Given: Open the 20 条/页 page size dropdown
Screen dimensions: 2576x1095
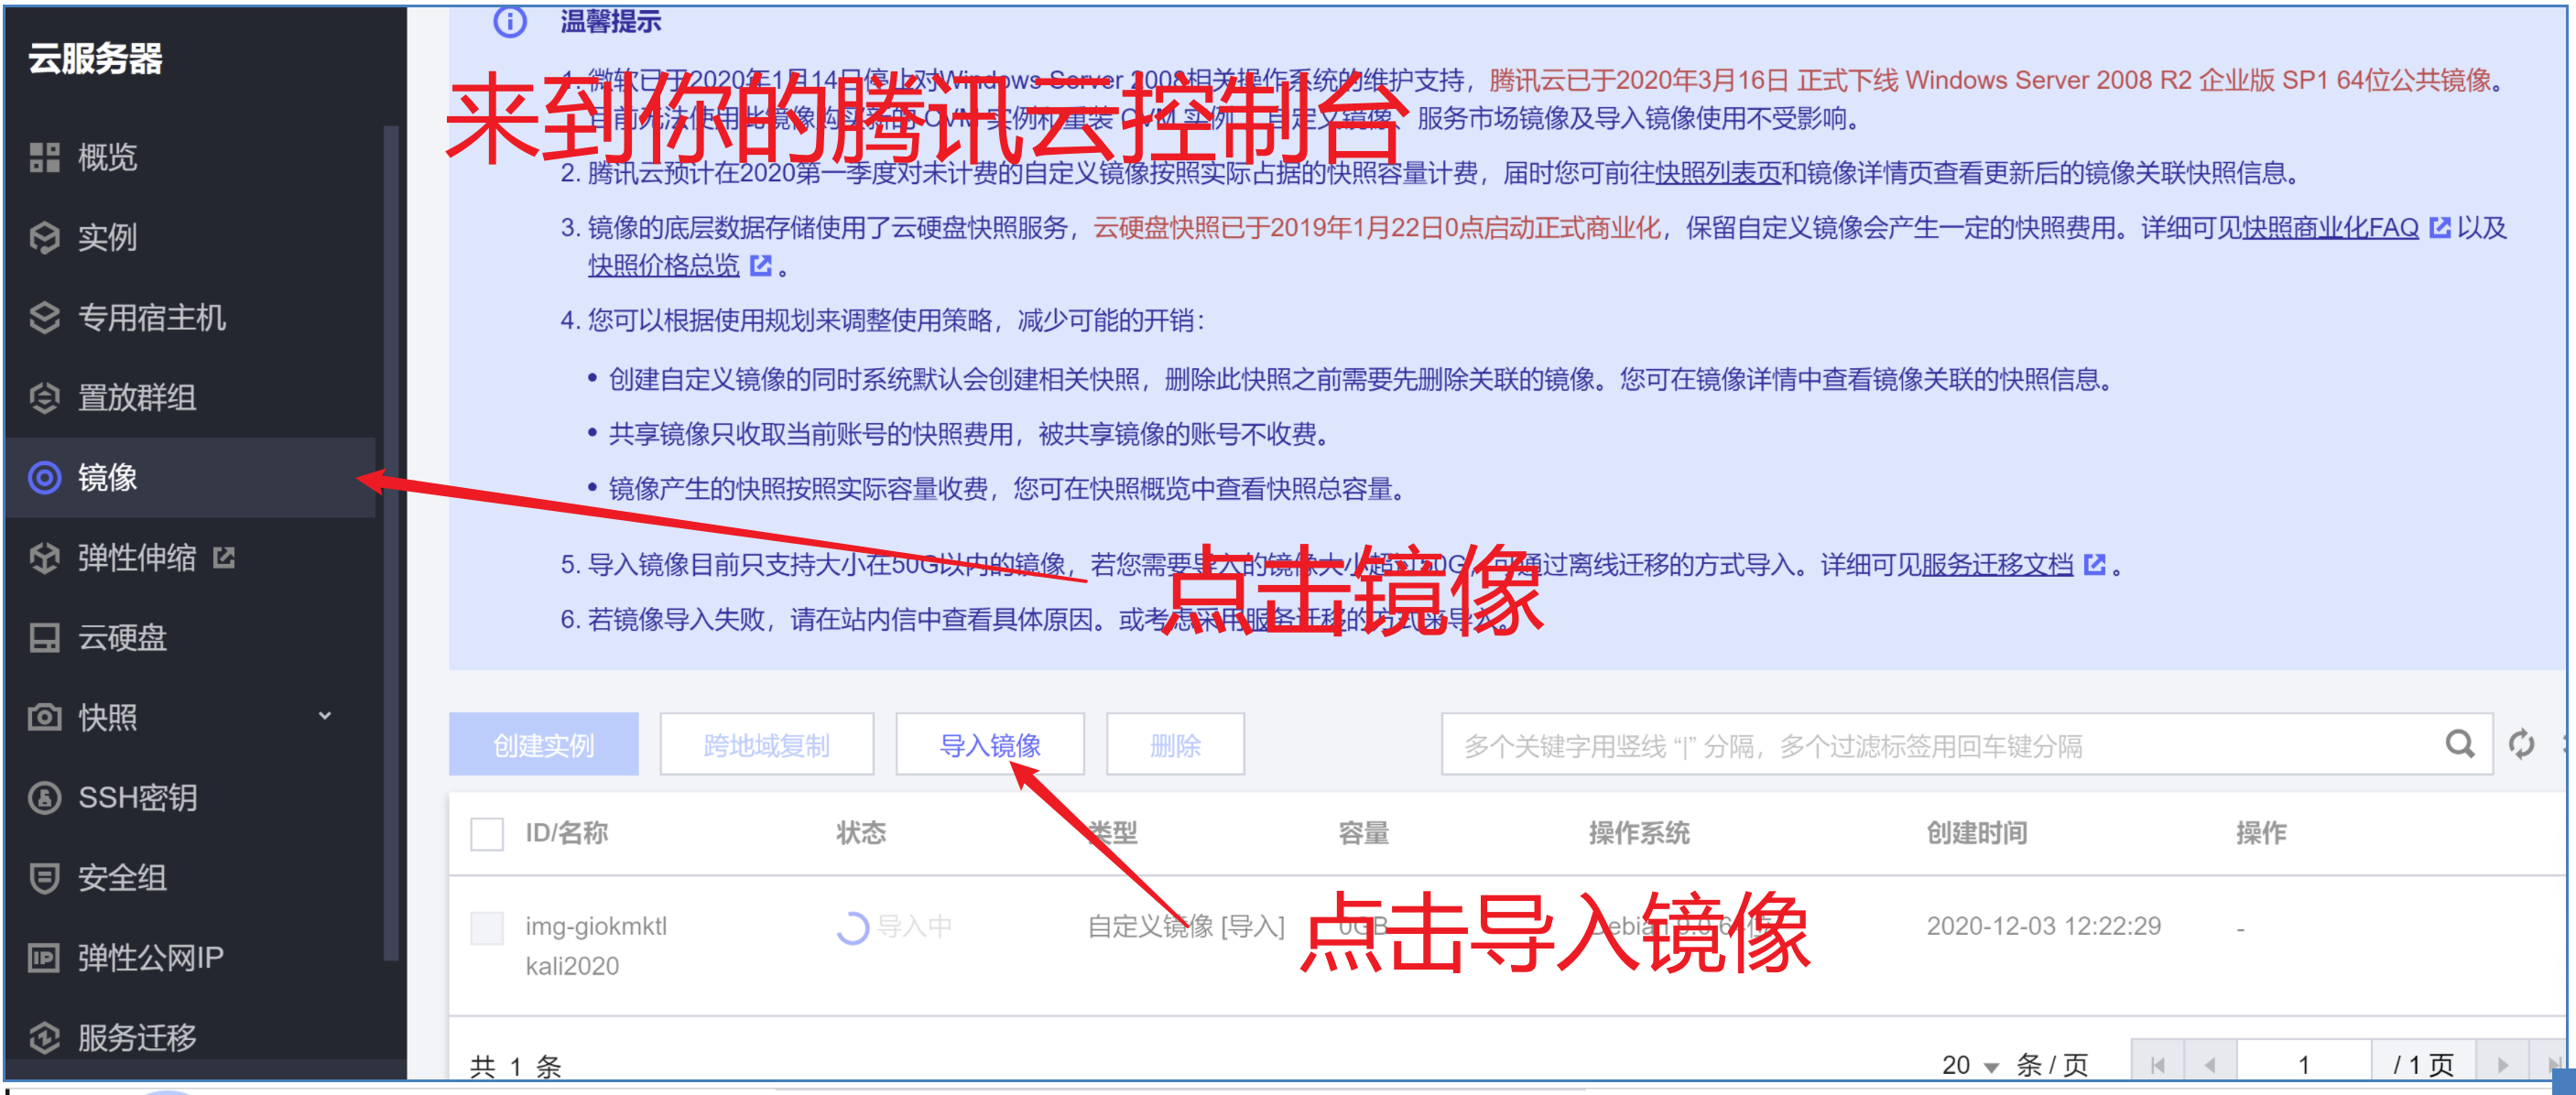Looking at the screenshot, I should pyautogui.click(x=1969, y=1065).
